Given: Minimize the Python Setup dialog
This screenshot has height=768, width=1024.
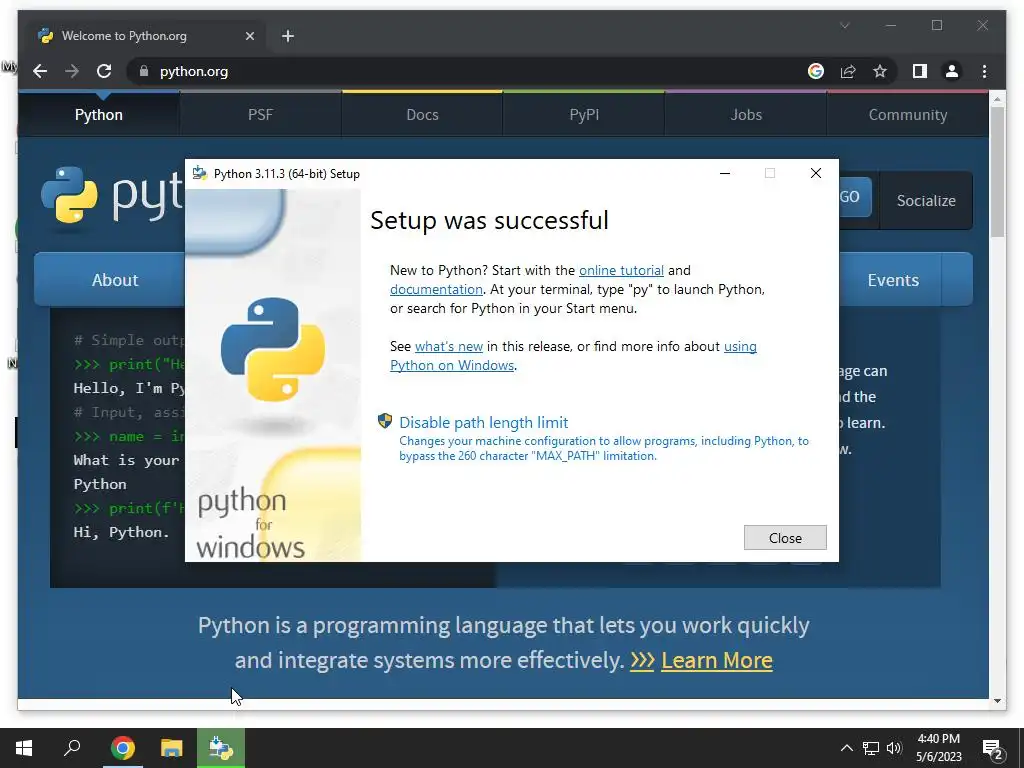Looking at the screenshot, I should pyautogui.click(x=725, y=173).
